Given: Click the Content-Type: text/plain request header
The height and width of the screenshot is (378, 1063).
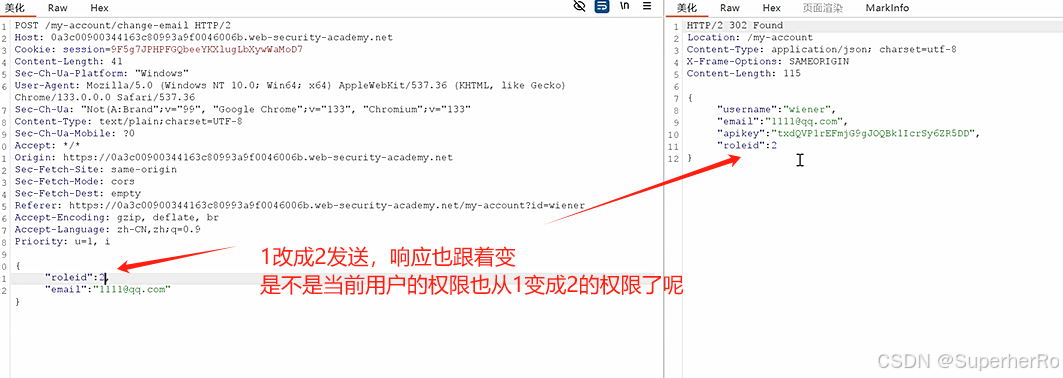Looking at the screenshot, I should (x=128, y=121).
